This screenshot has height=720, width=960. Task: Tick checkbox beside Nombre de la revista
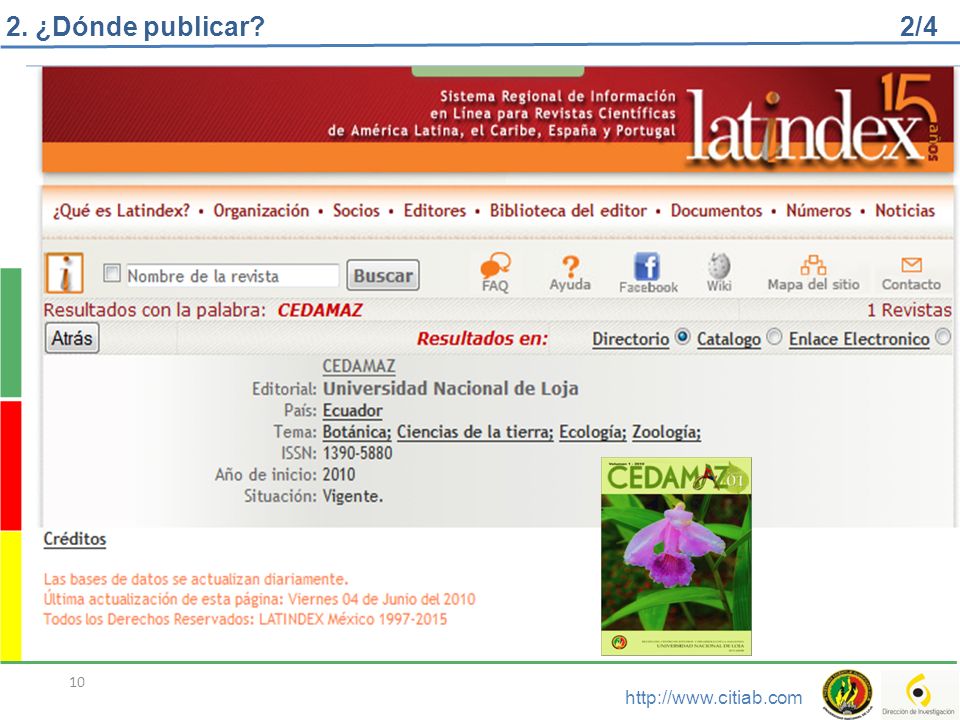112,272
